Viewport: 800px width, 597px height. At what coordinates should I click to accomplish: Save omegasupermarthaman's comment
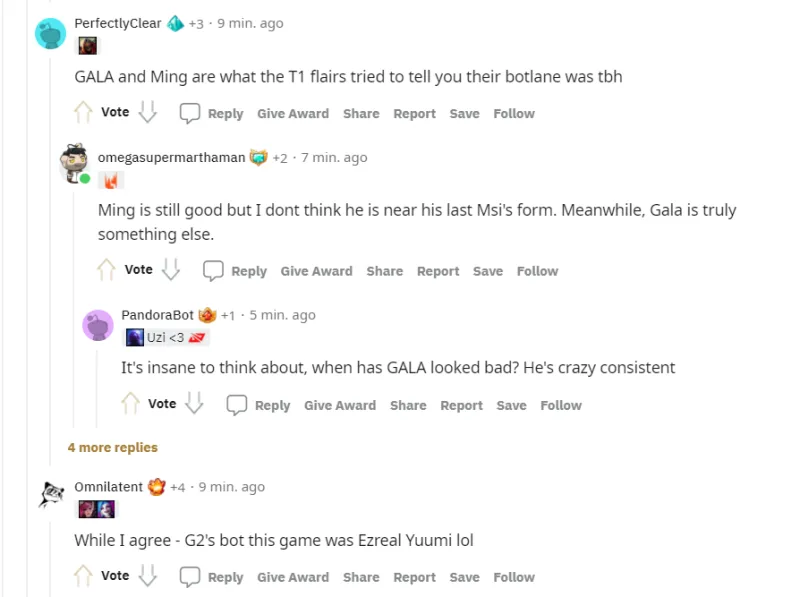click(x=488, y=271)
